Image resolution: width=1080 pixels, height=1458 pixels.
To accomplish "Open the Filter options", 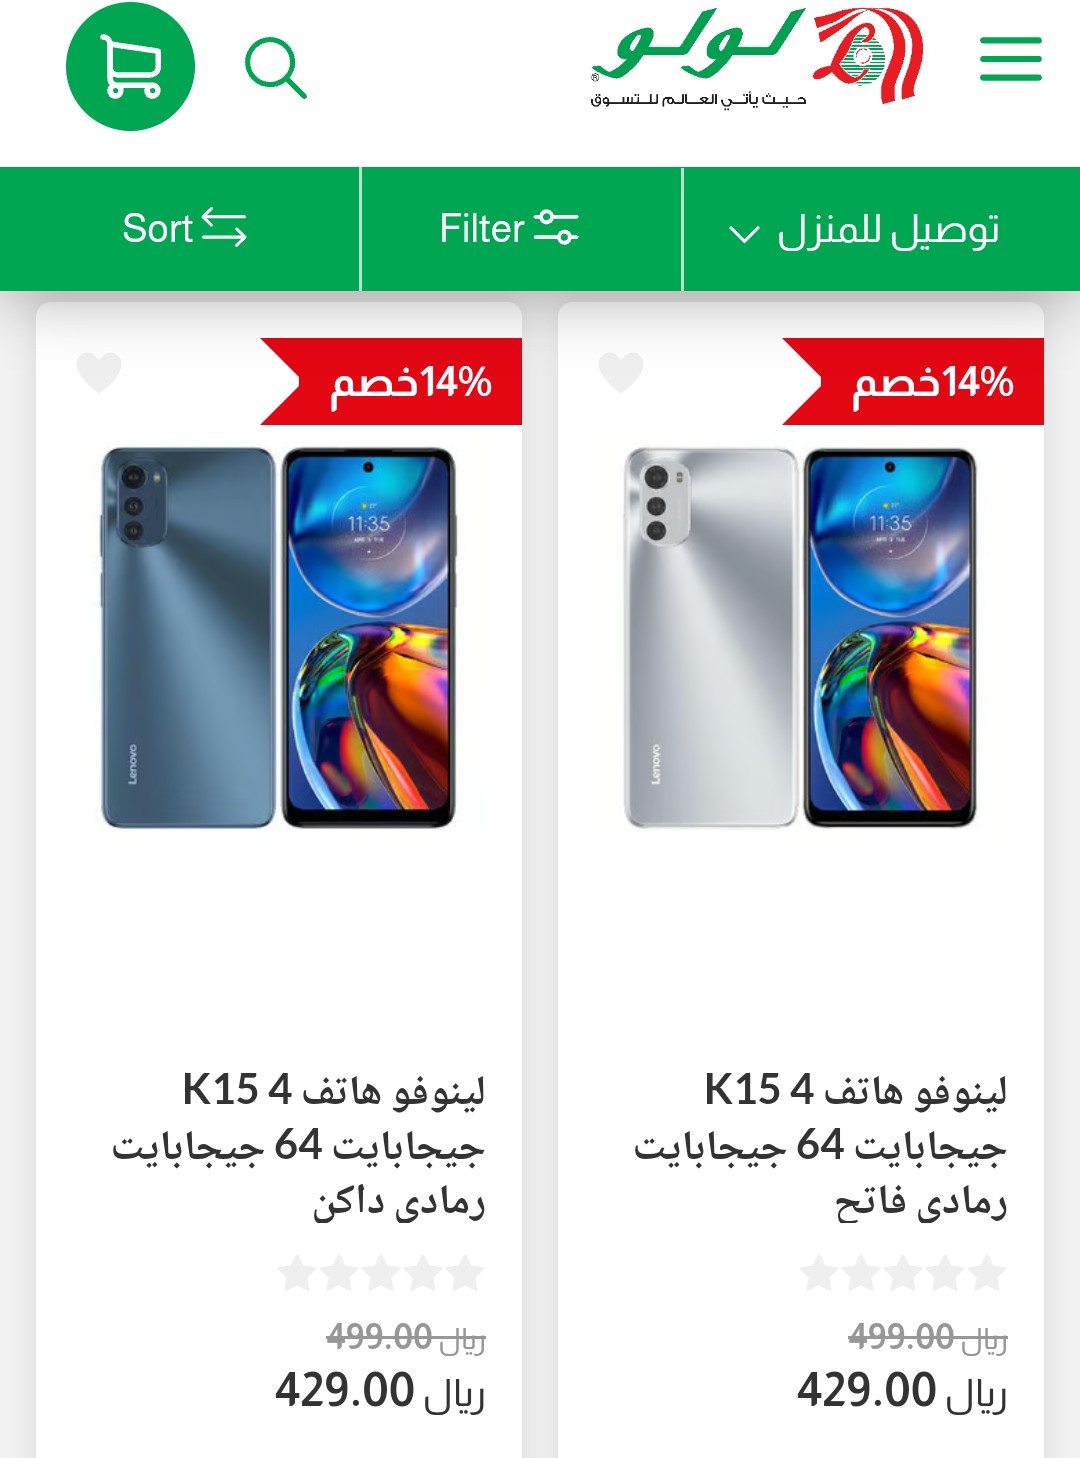I will click(521, 229).
